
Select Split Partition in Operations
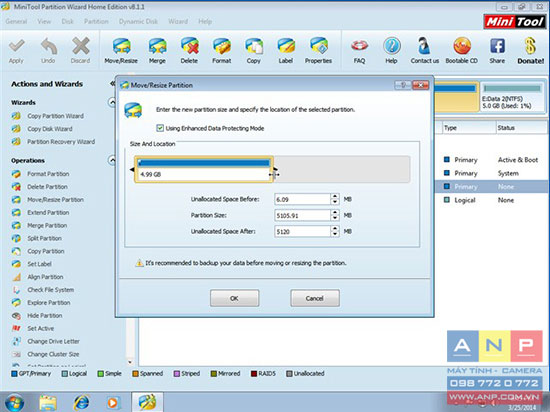[45, 238]
